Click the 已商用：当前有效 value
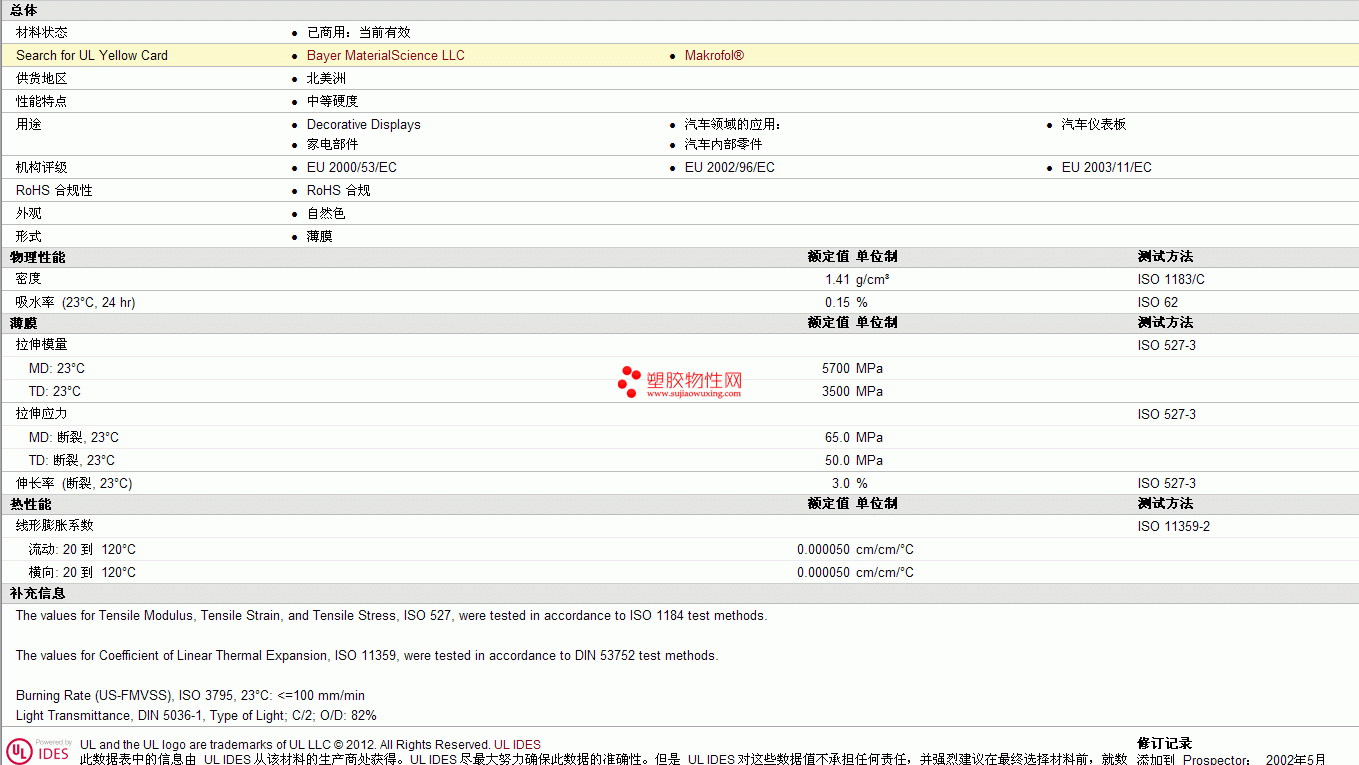Image resolution: width=1359 pixels, height=765 pixels. pyautogui.click(x=359, y=32)
